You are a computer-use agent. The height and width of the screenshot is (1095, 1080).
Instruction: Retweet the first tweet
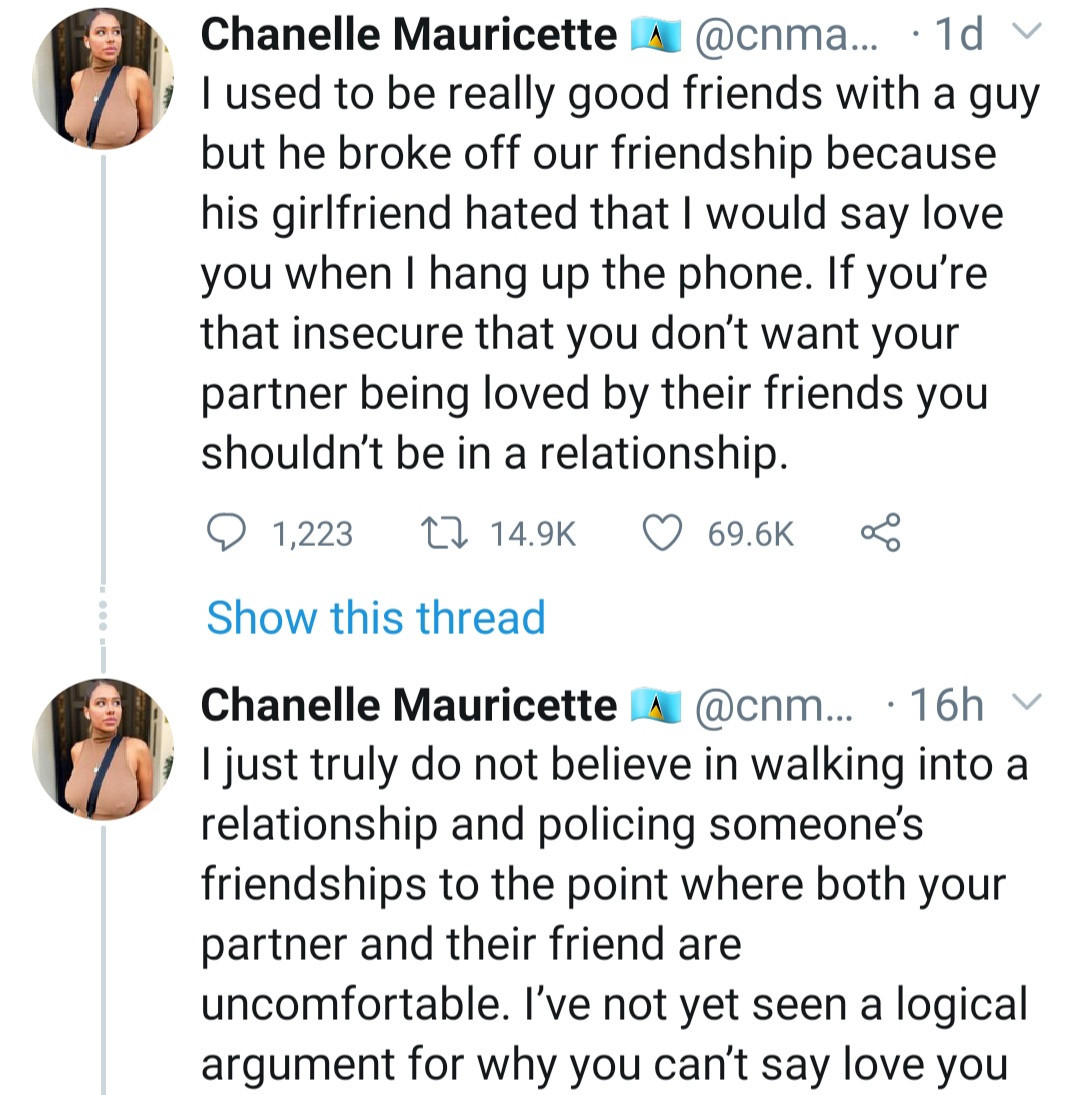(444, 533)
